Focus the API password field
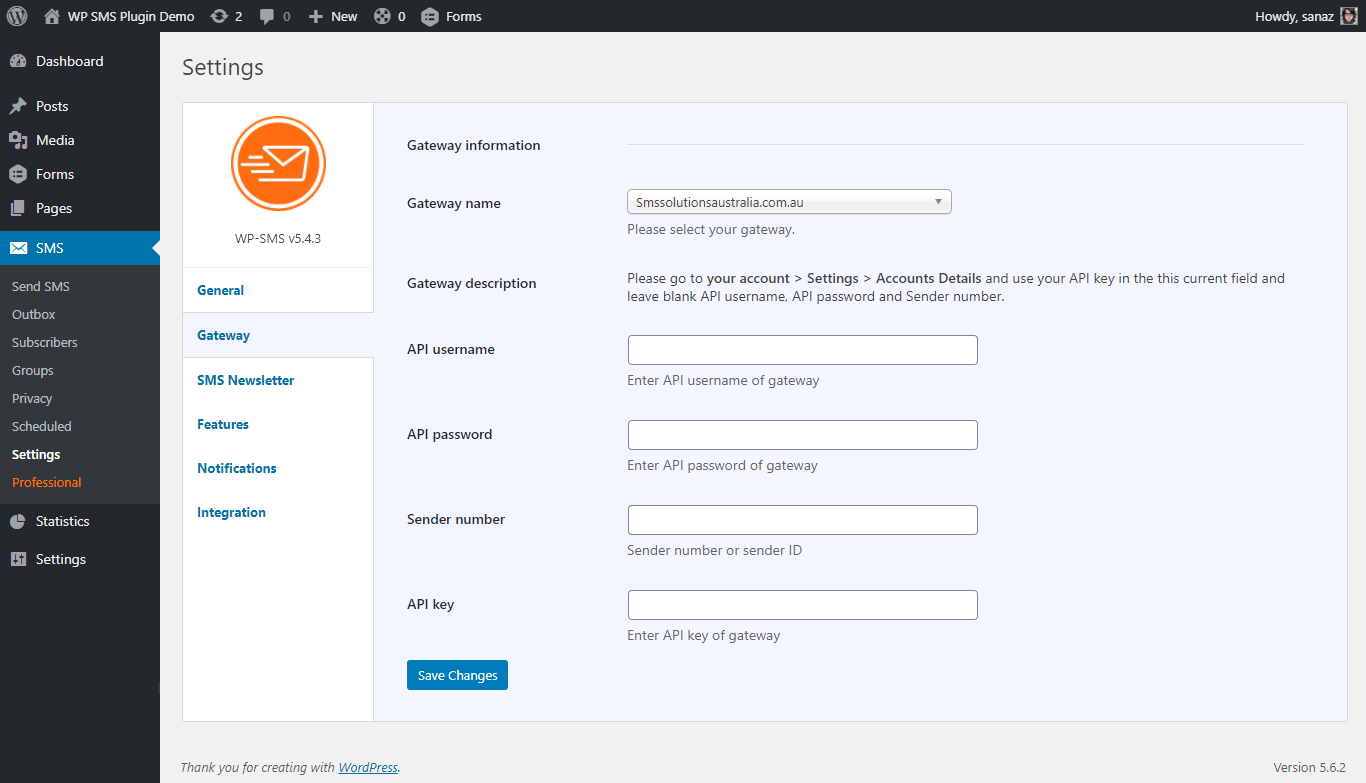 [x=803, y=435]
